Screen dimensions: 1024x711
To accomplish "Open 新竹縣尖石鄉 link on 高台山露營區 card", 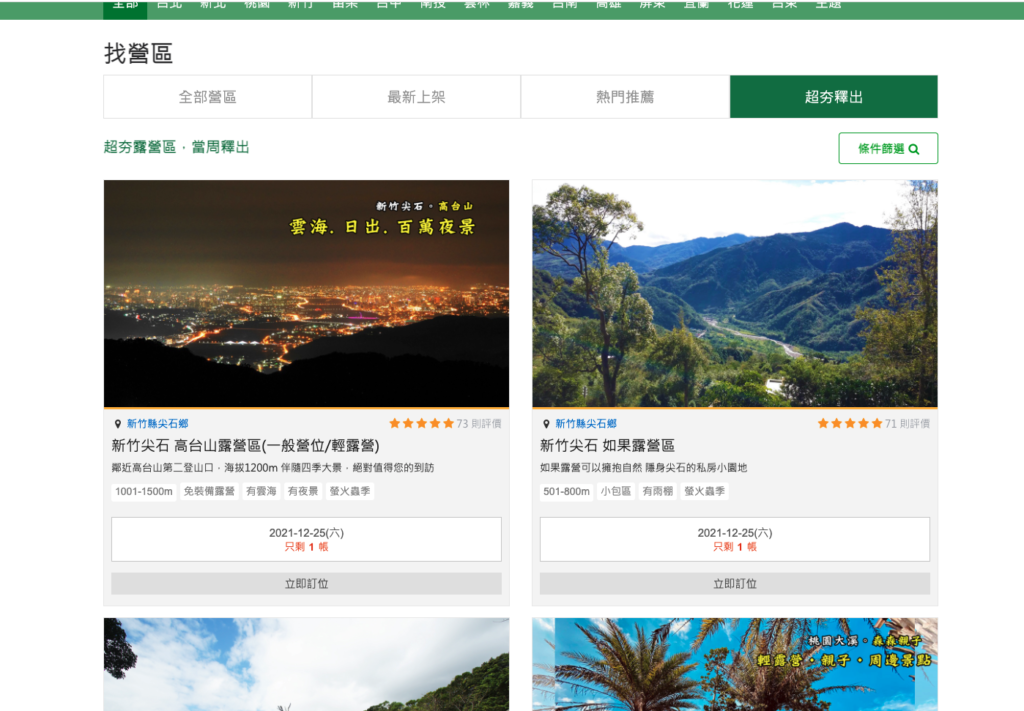I will (x=157, y=424).
